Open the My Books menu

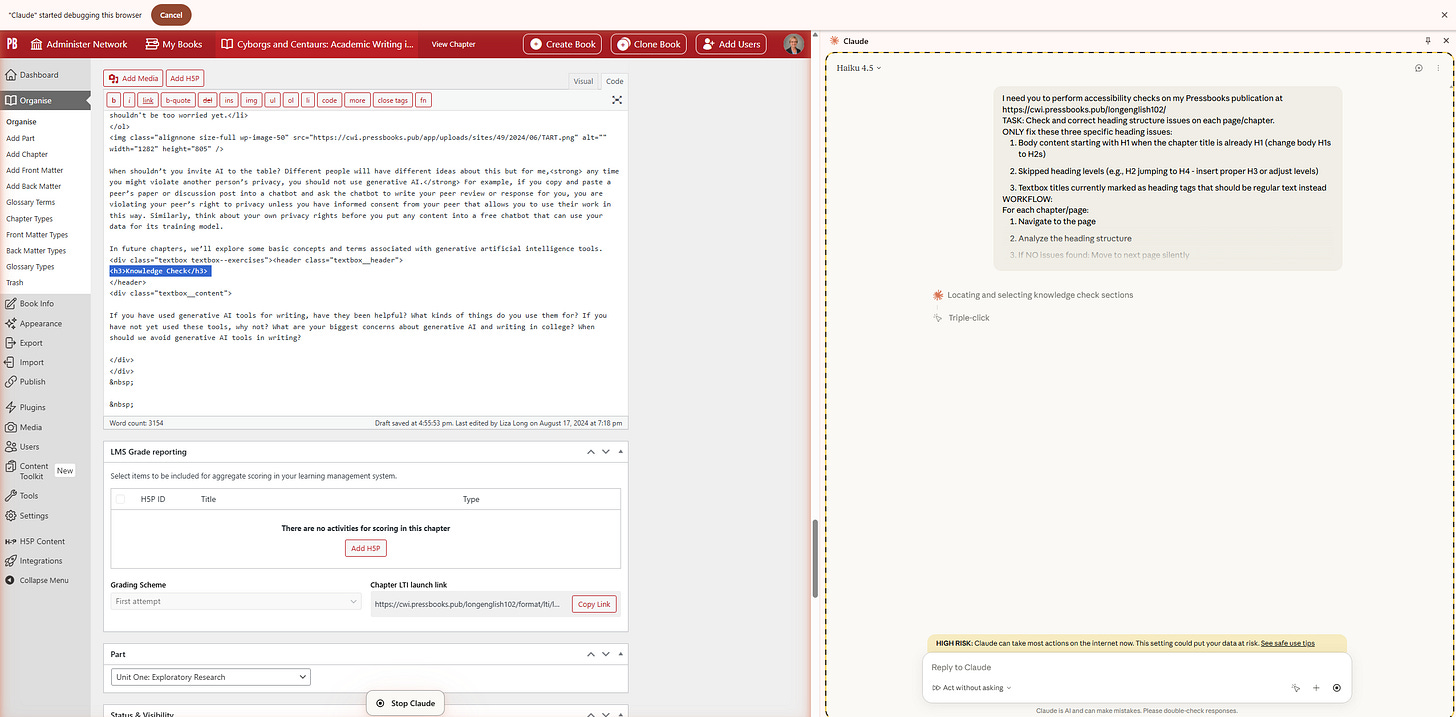[x=174, y=44]
